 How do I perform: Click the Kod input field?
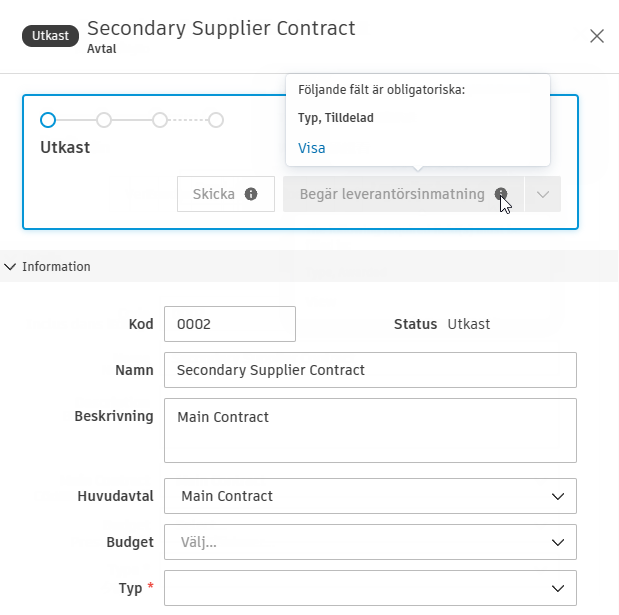[230, 324]
